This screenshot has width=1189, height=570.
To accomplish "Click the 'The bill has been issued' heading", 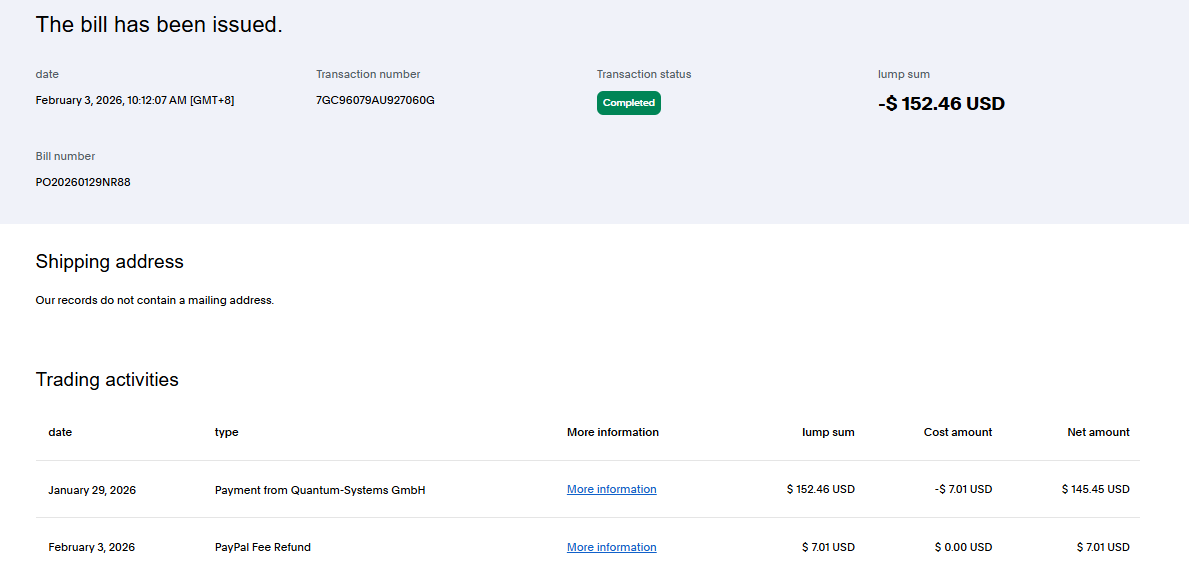I will (x=159, y=25).
